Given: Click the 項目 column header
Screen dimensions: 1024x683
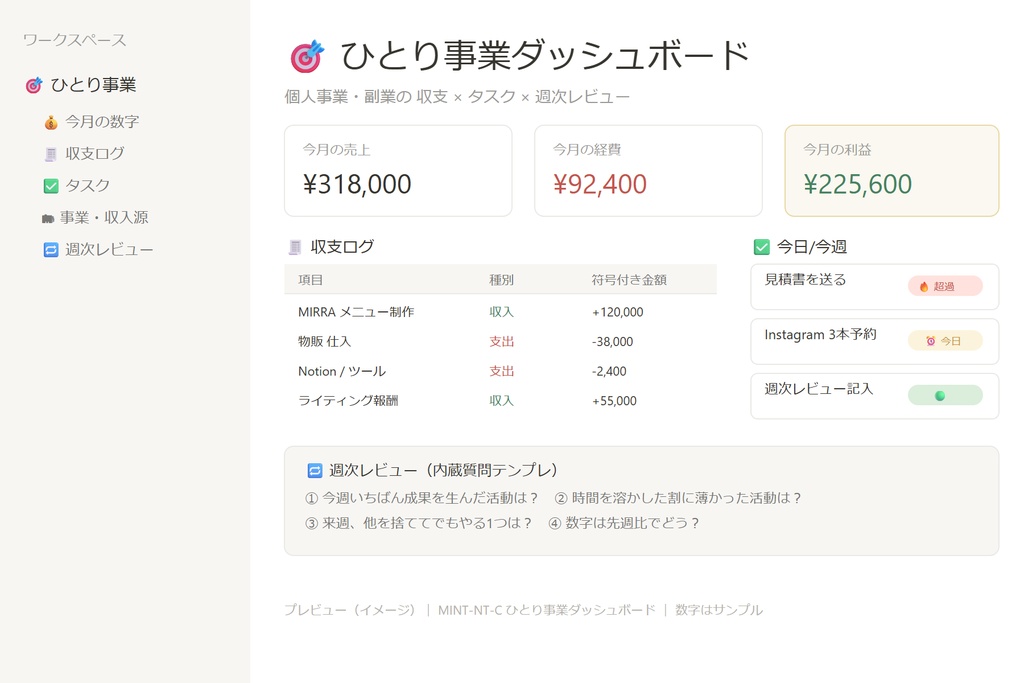Looking at the screenshot, I should click(311, 280).
